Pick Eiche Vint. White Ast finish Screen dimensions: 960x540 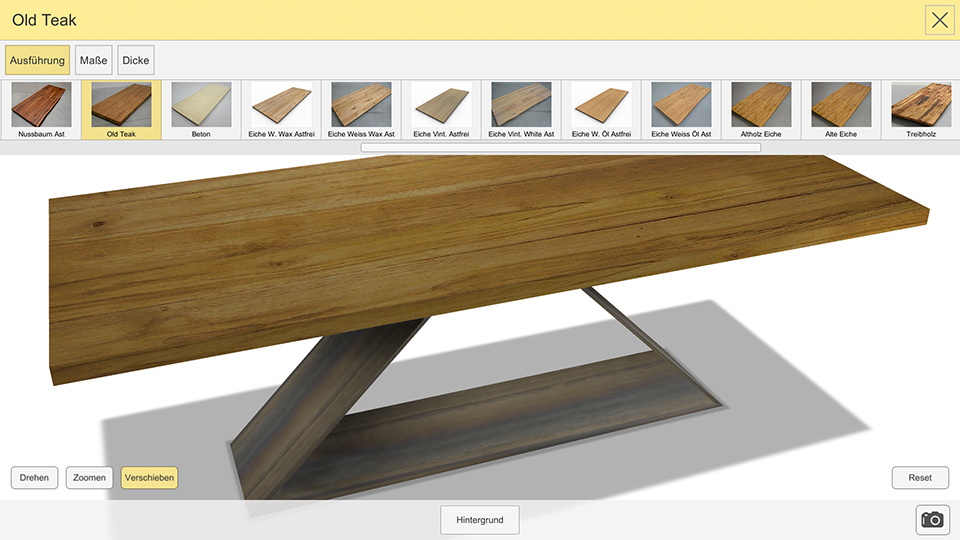click(521, 109)
